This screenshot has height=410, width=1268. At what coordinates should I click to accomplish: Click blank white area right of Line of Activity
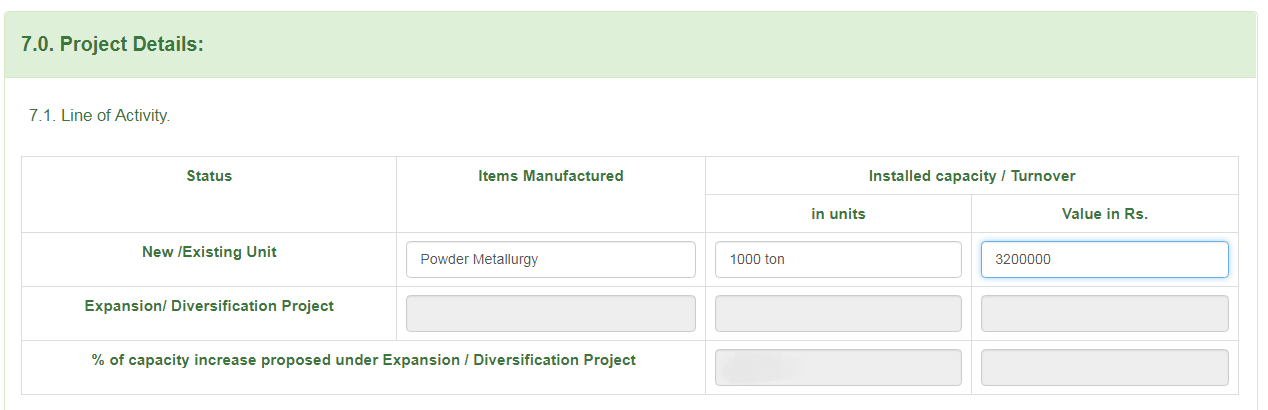click(x=700, y=116)
